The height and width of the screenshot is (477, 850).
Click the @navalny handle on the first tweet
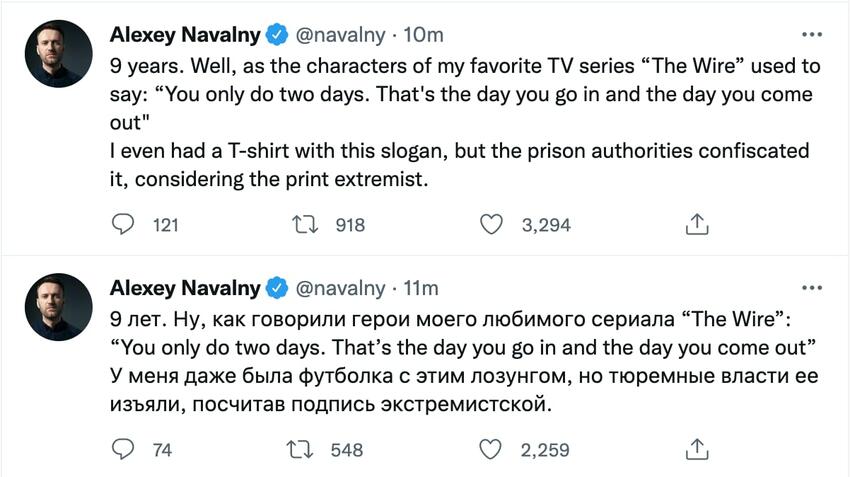(x=340, y=36)
